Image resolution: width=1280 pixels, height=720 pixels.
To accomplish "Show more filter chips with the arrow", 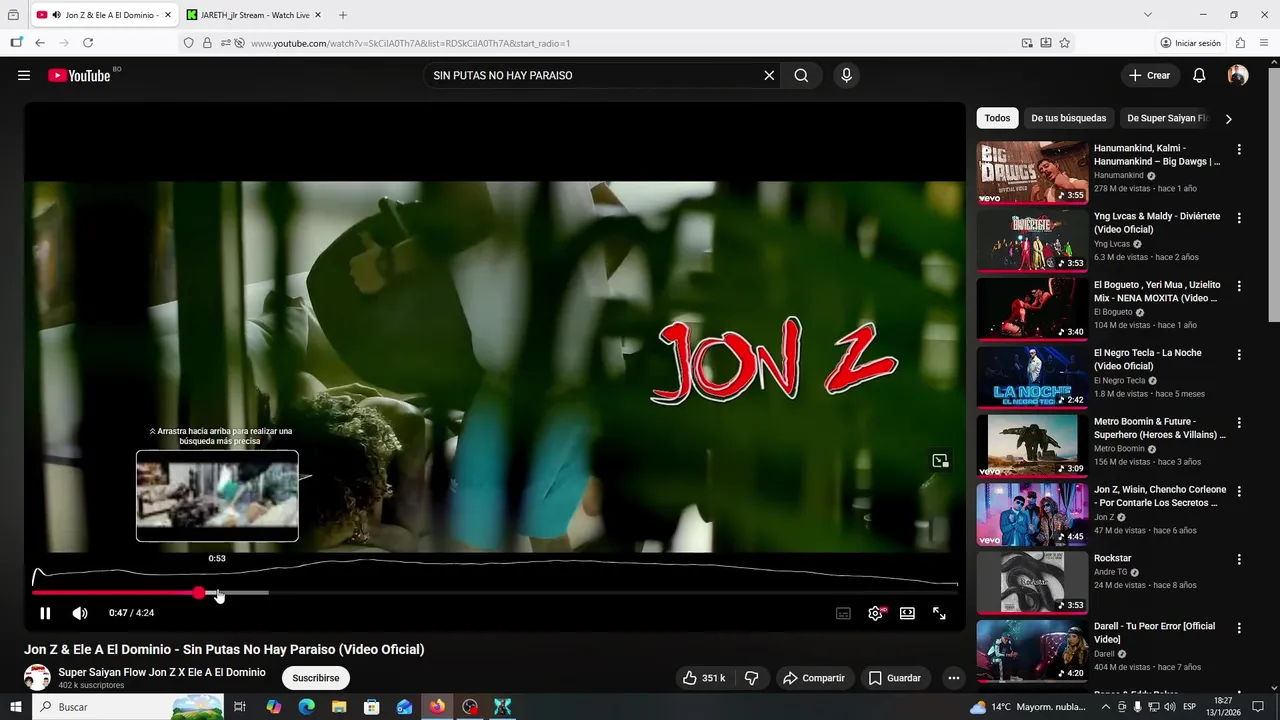I will pyautogui.click(x=1229, y=118).
